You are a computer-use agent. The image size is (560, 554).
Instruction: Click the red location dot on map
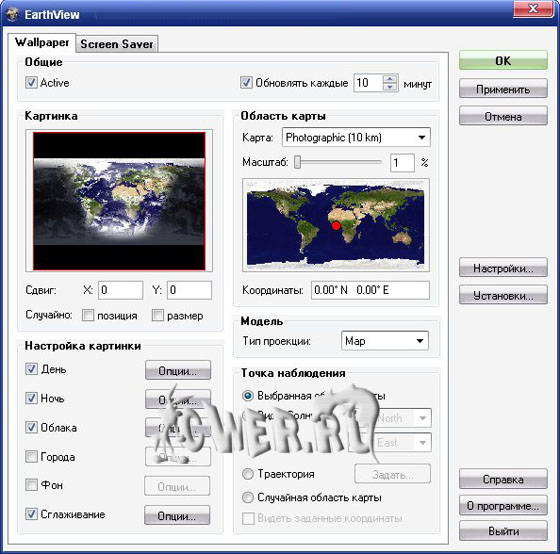pyautogui.click(x=336, y=226)
